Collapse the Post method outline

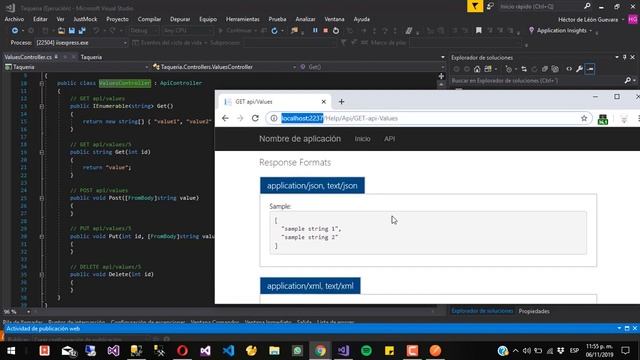[x=42, y=198]
